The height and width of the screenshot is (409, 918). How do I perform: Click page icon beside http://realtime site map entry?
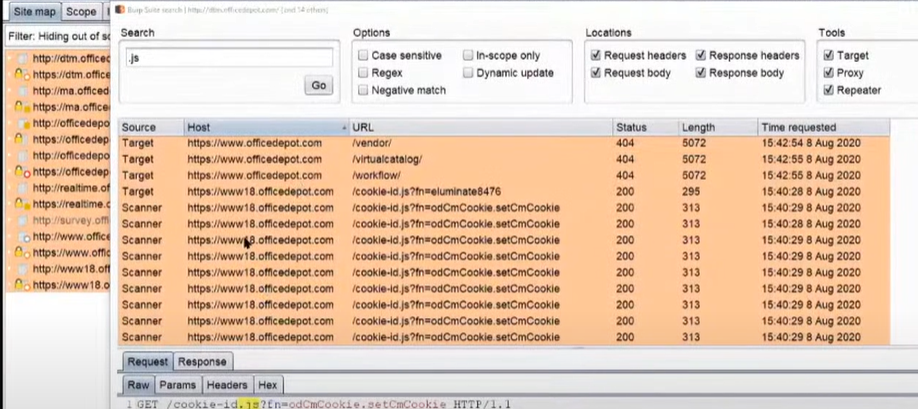coord(23,188)
